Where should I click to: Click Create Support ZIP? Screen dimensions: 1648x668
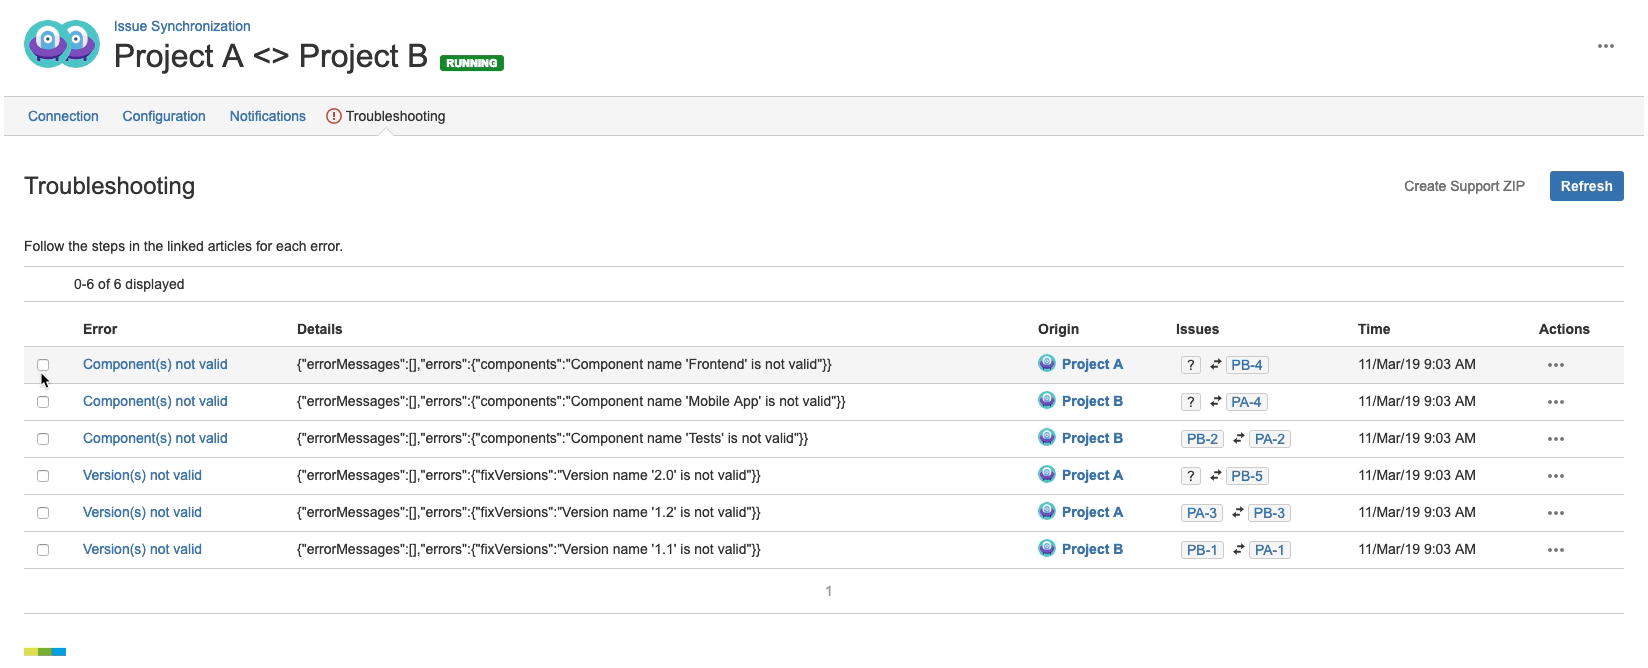(x=1464, y=186)
